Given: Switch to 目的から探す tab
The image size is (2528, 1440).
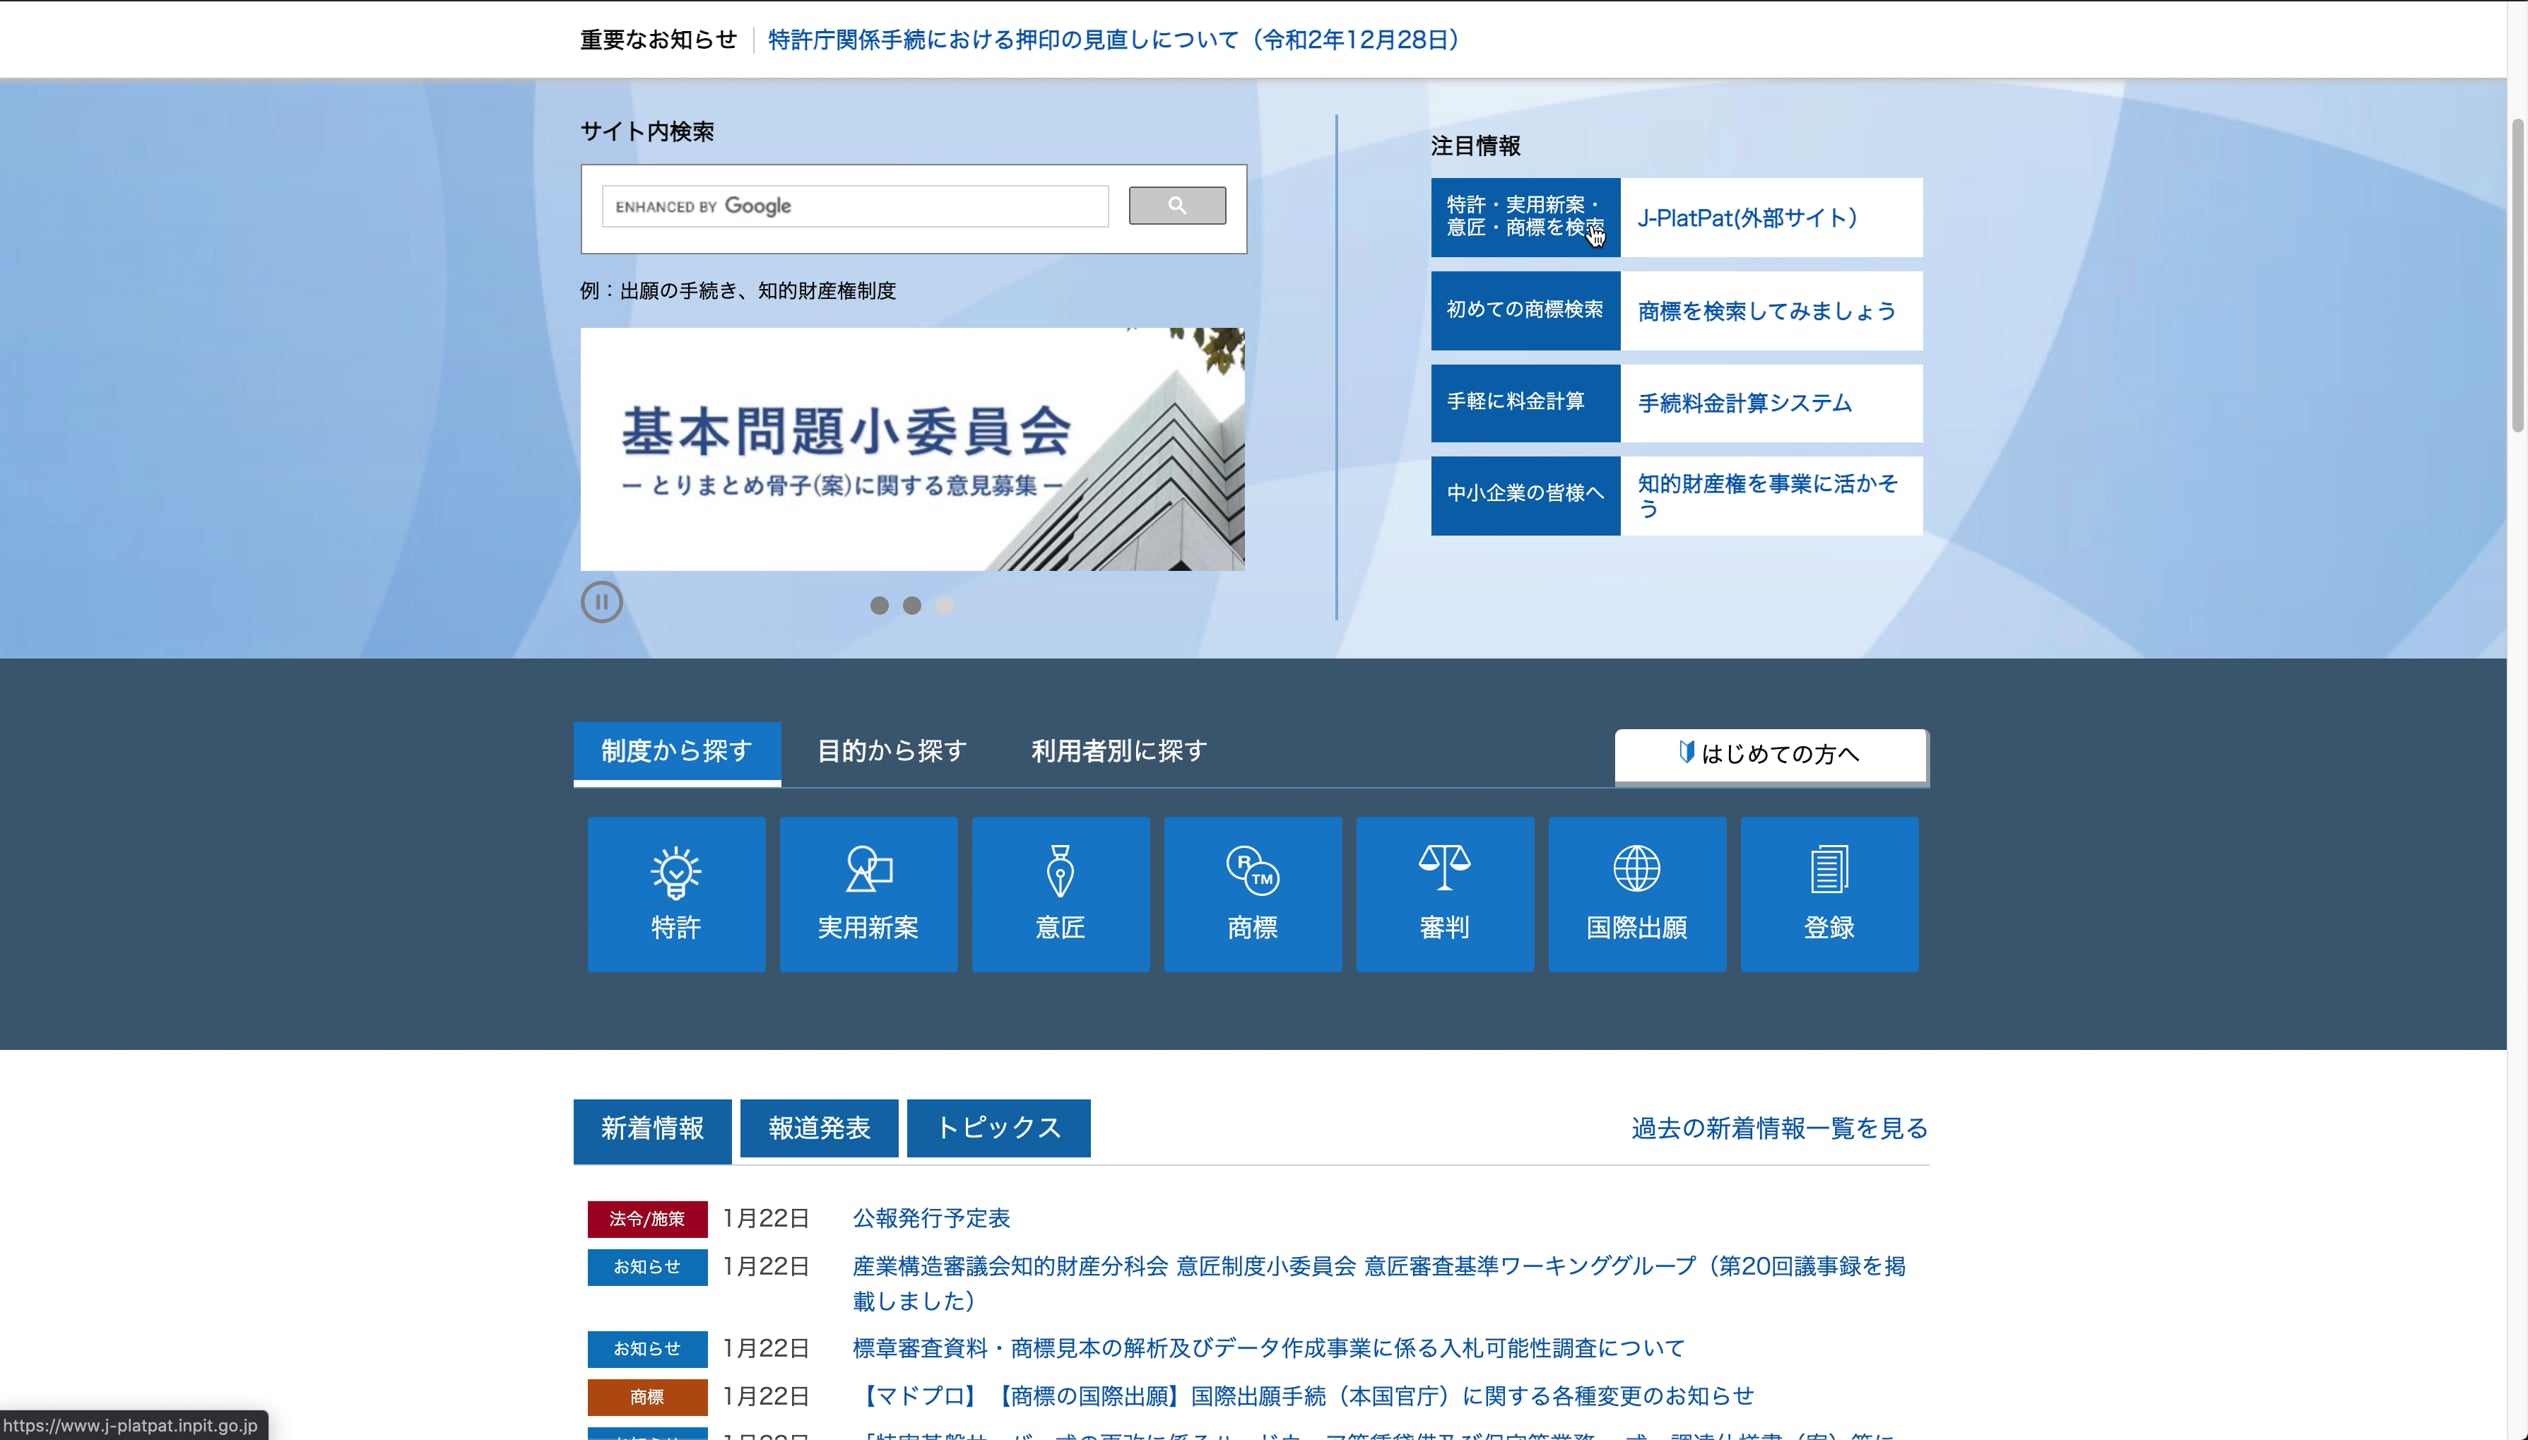Looking at the screenshot, I should click(891, 751).
